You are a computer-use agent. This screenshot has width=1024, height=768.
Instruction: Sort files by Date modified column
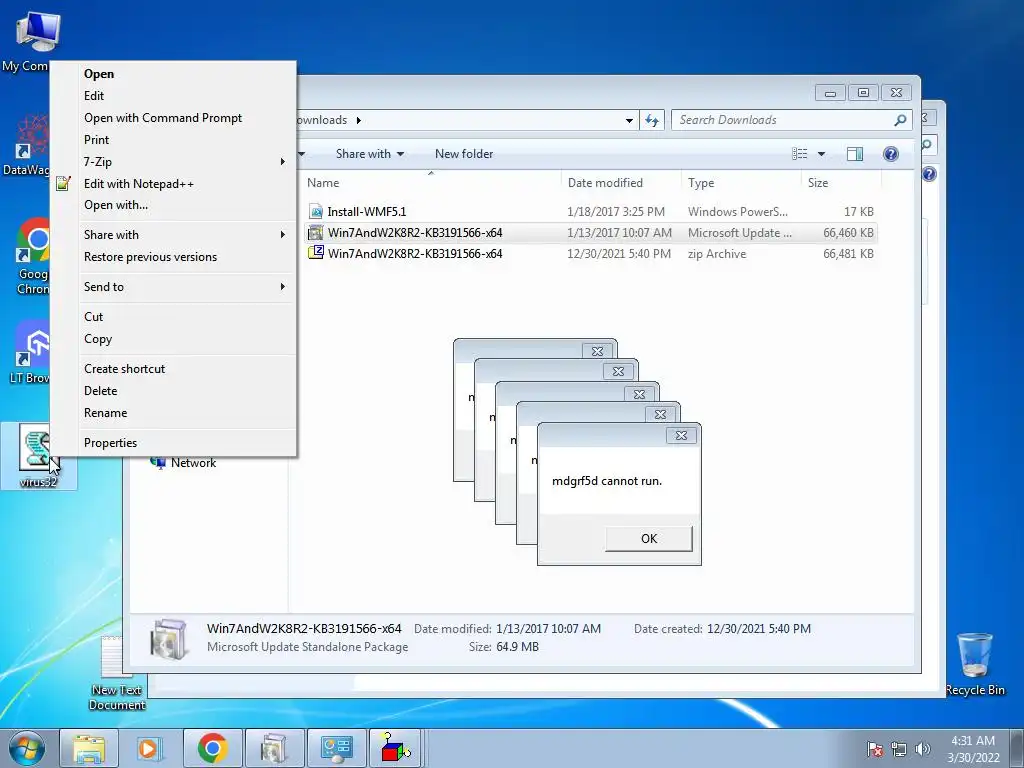point(620,183)
